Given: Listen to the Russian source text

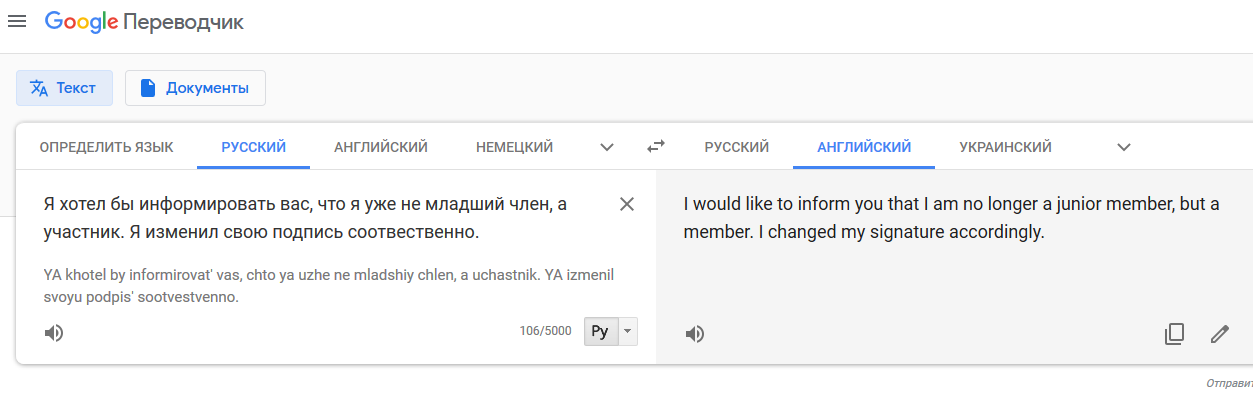Looking at the screenshot, I should click(54, 333).
